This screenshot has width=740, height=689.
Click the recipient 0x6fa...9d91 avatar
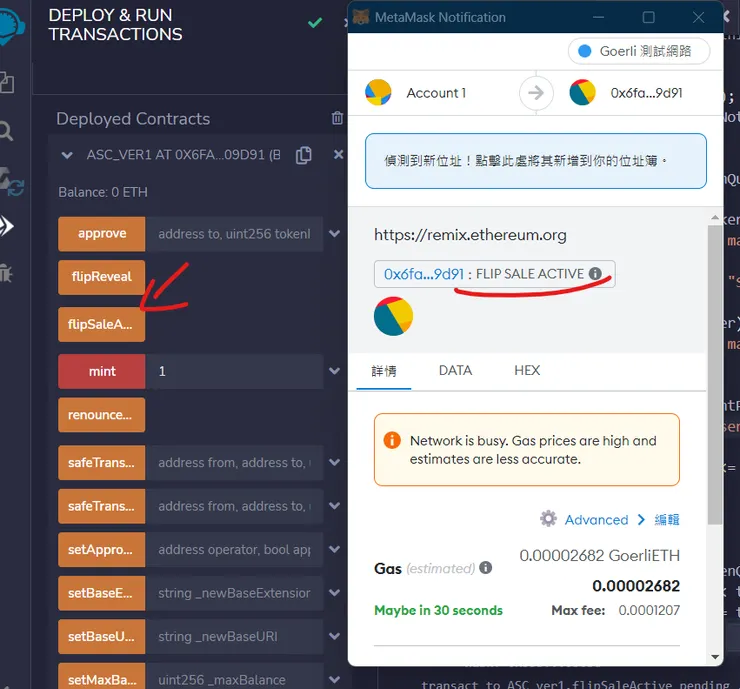(582, 92)
